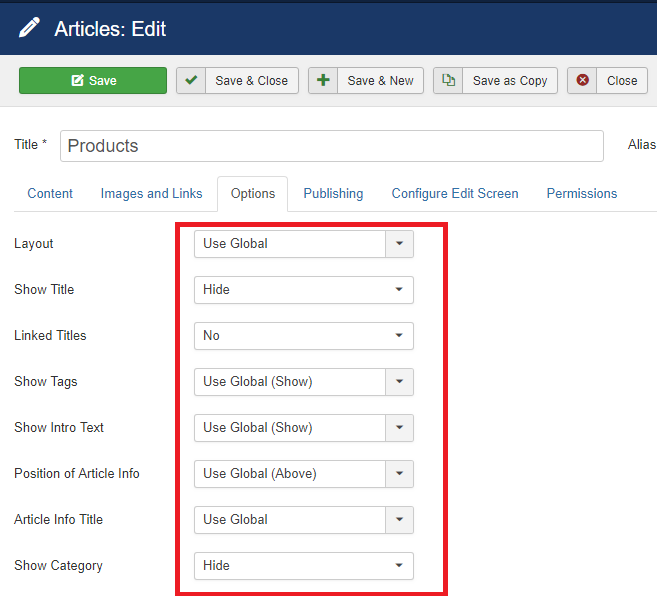Open the Show Title dropdown
The image size is (657, 596).
pyautogui.click(x=303, y=290)
